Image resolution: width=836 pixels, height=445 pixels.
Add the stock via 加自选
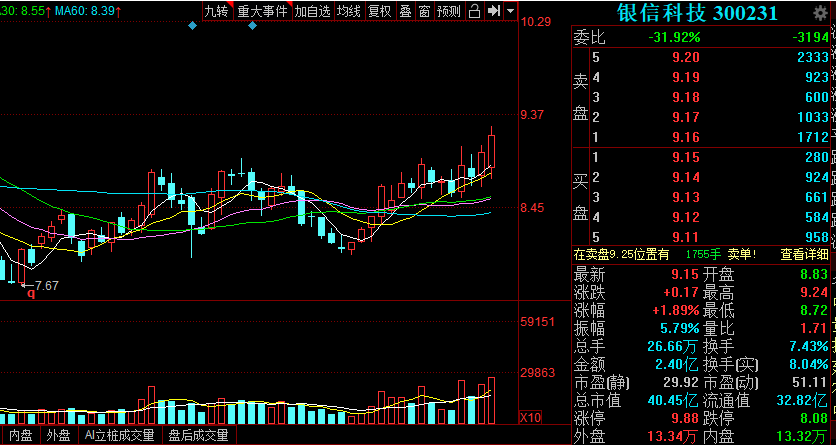click(x=313, y=11)
